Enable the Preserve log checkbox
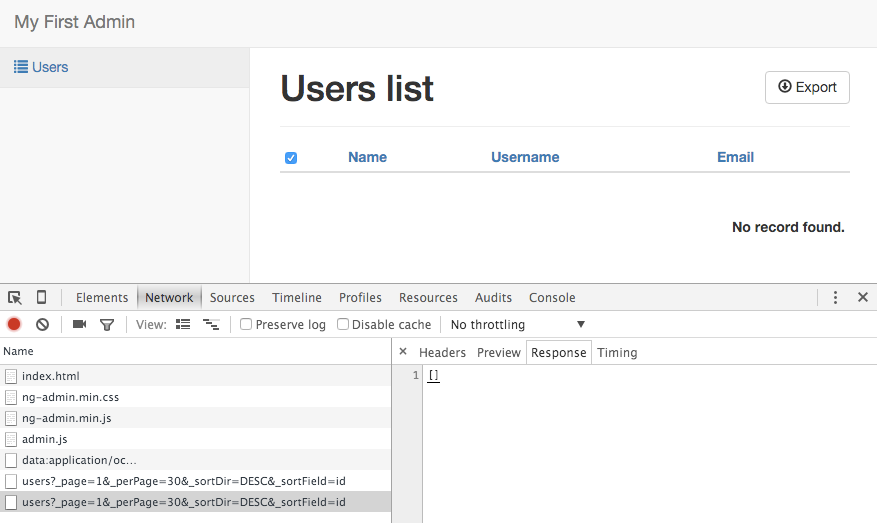877x523 pixels. (246, 324)
